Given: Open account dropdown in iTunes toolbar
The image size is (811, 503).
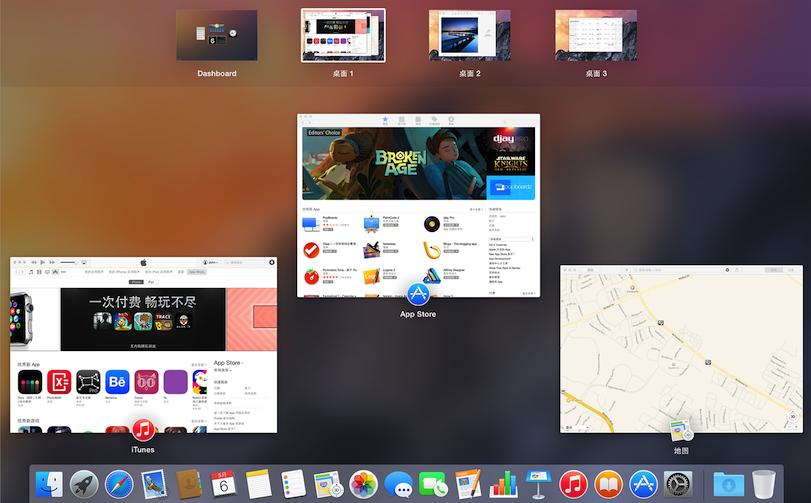Looking at the screenshot, I should pyautogui.click(x=210, y=263).
